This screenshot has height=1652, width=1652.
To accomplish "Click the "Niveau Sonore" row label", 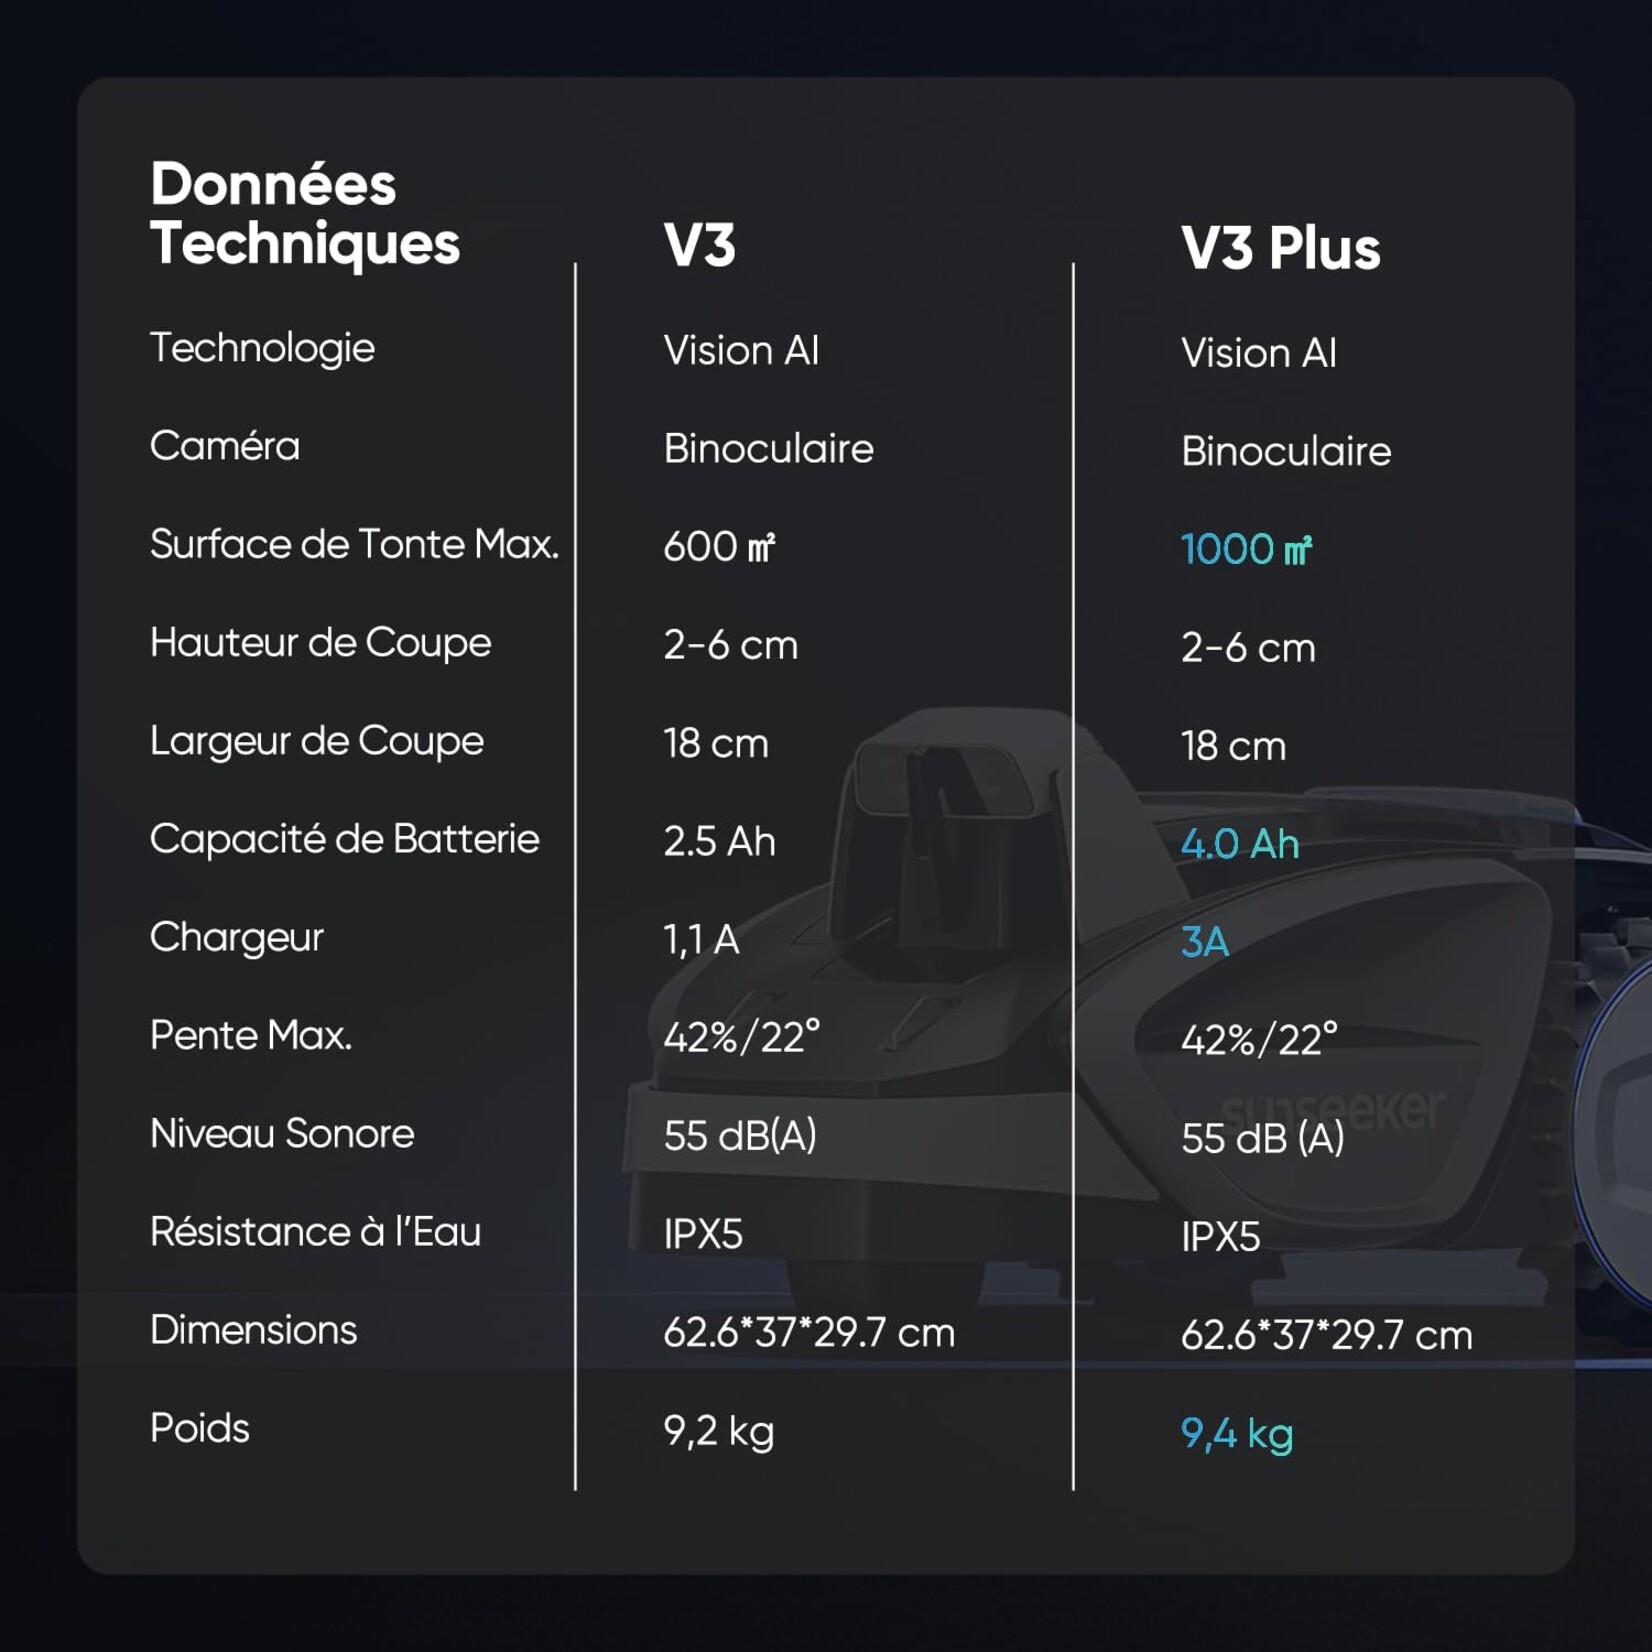I will (x=281, y=1134).
